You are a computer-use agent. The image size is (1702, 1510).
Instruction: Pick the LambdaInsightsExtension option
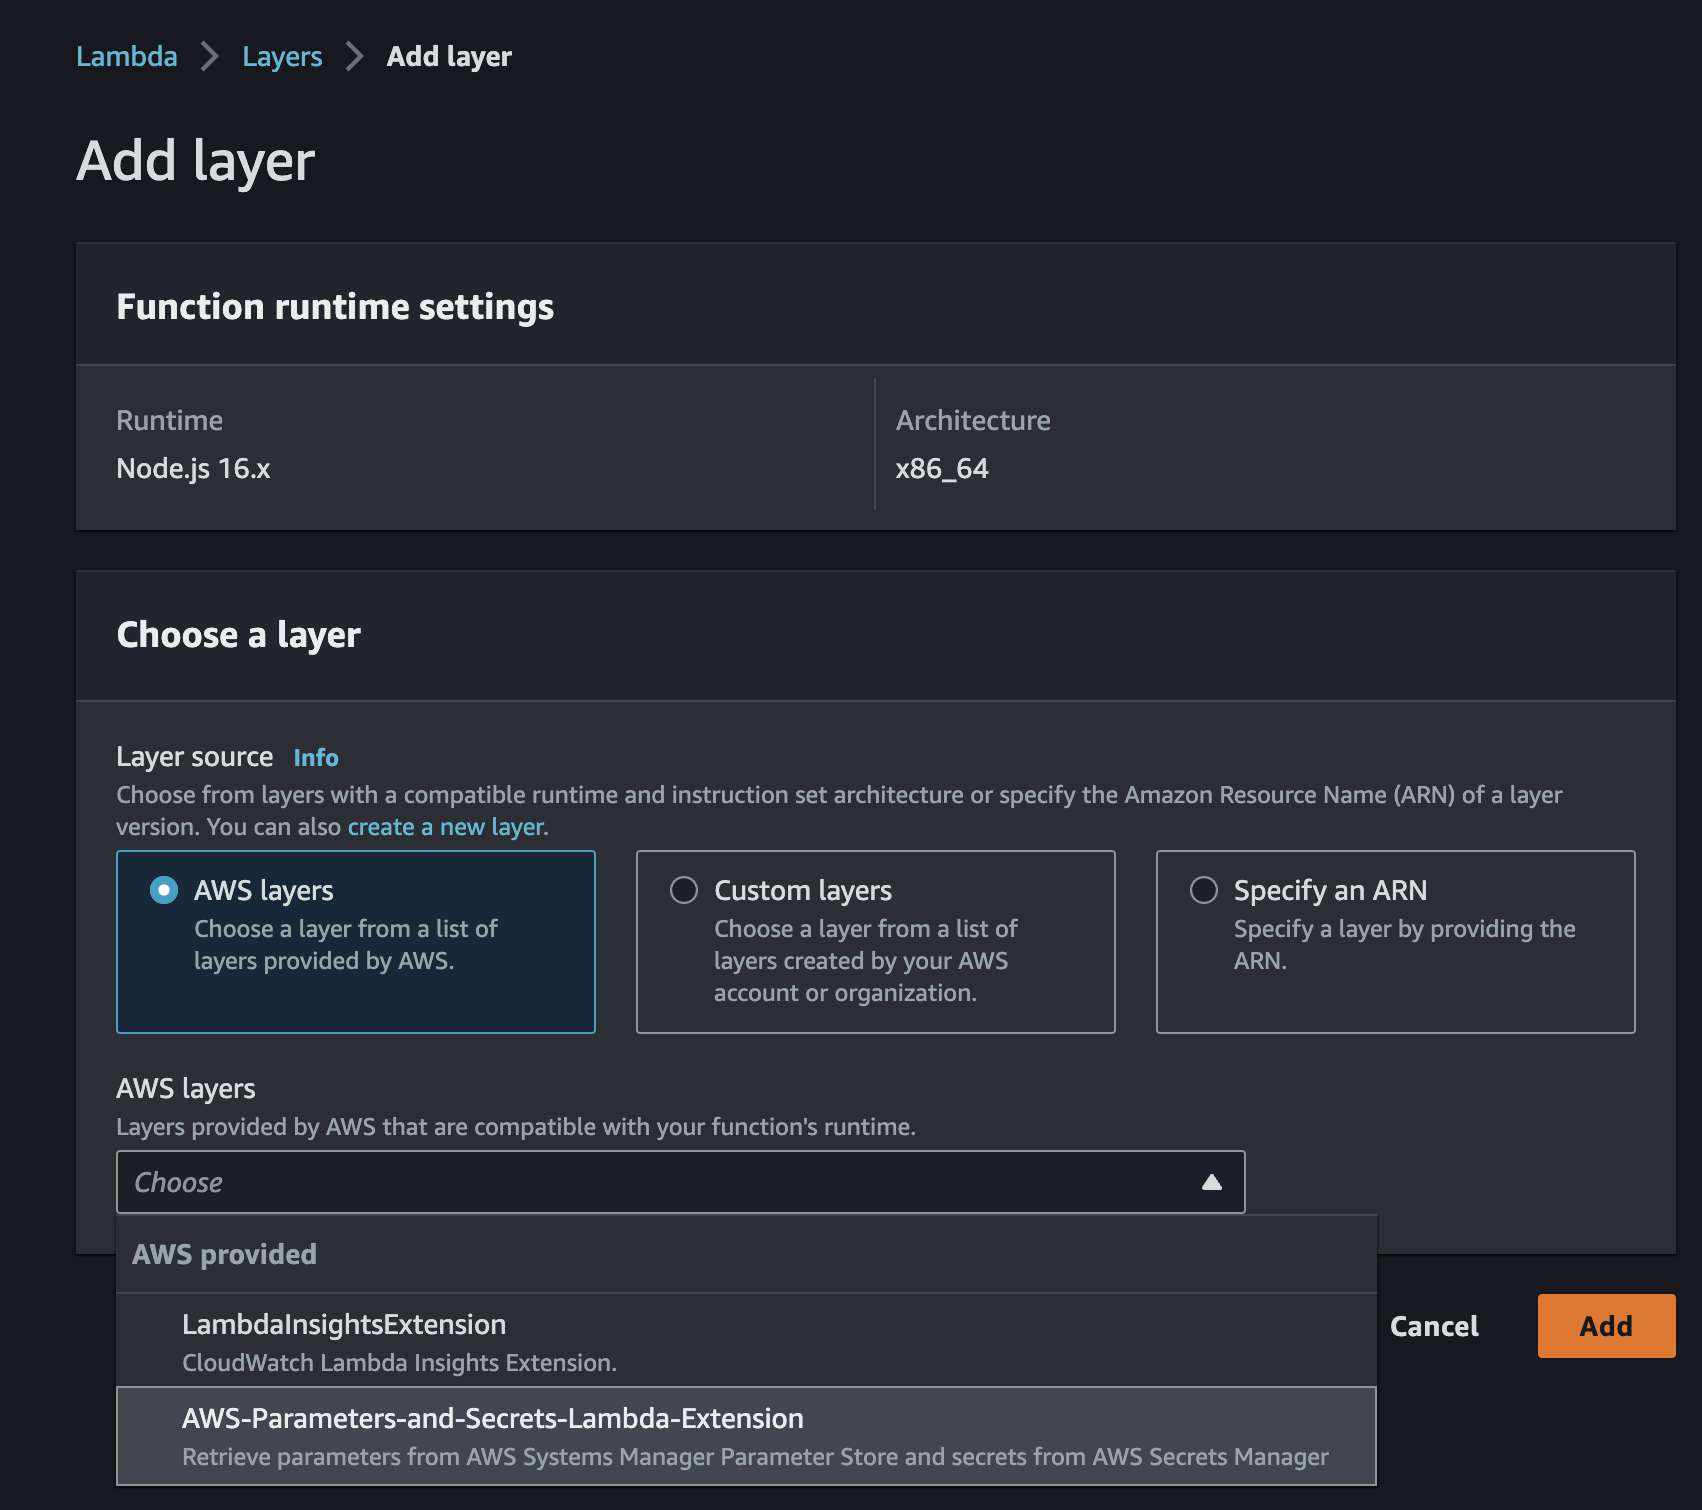click(746, 1341)
